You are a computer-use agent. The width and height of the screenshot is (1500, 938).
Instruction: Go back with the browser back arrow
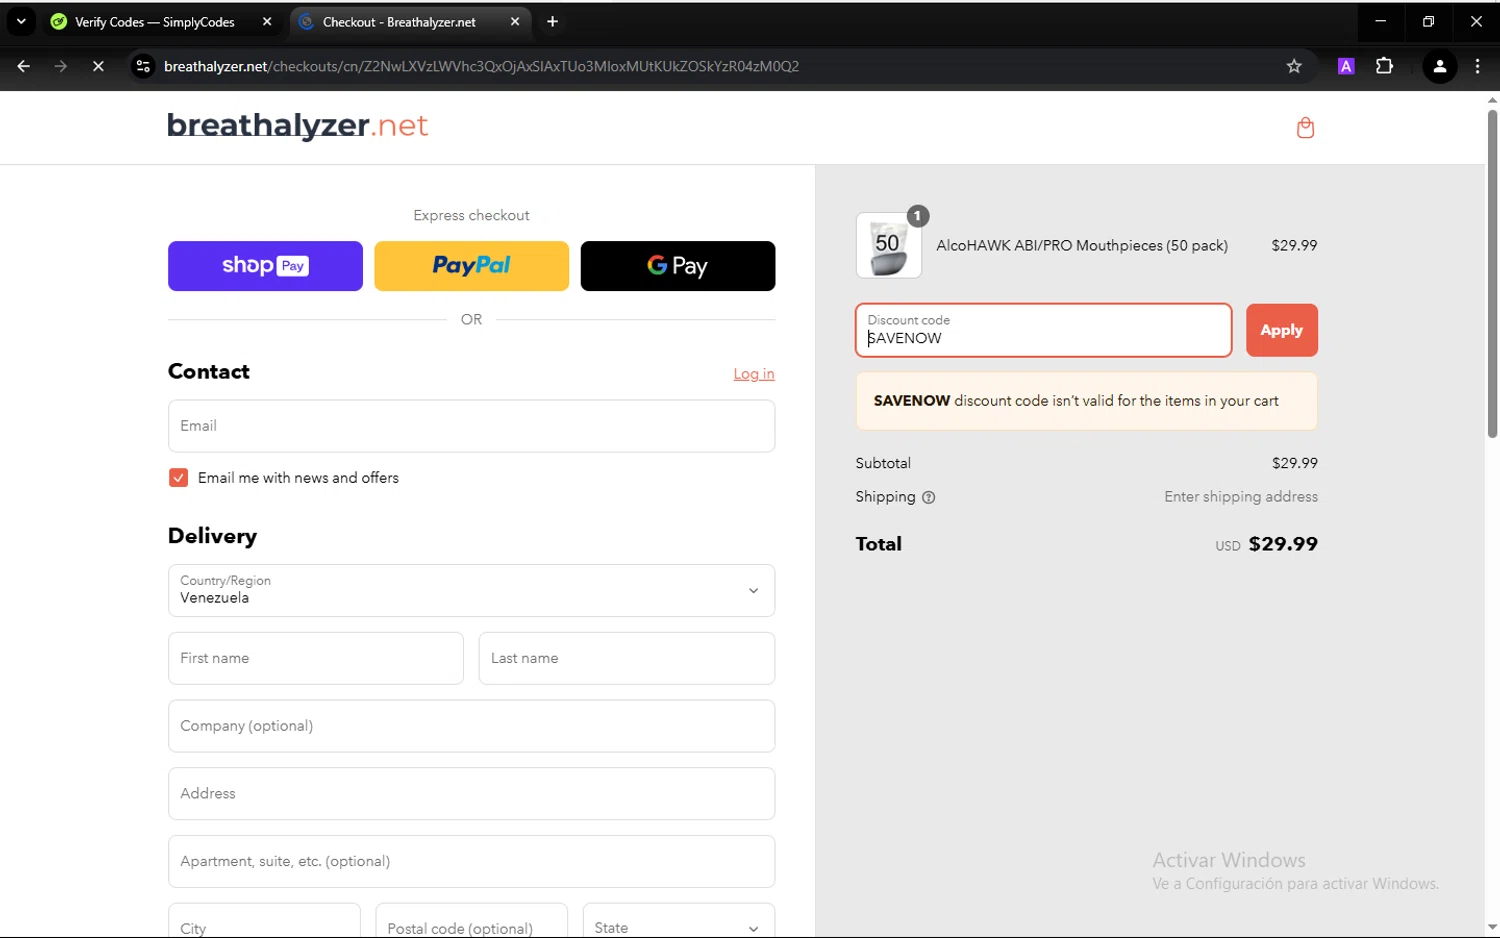point(23,66)
